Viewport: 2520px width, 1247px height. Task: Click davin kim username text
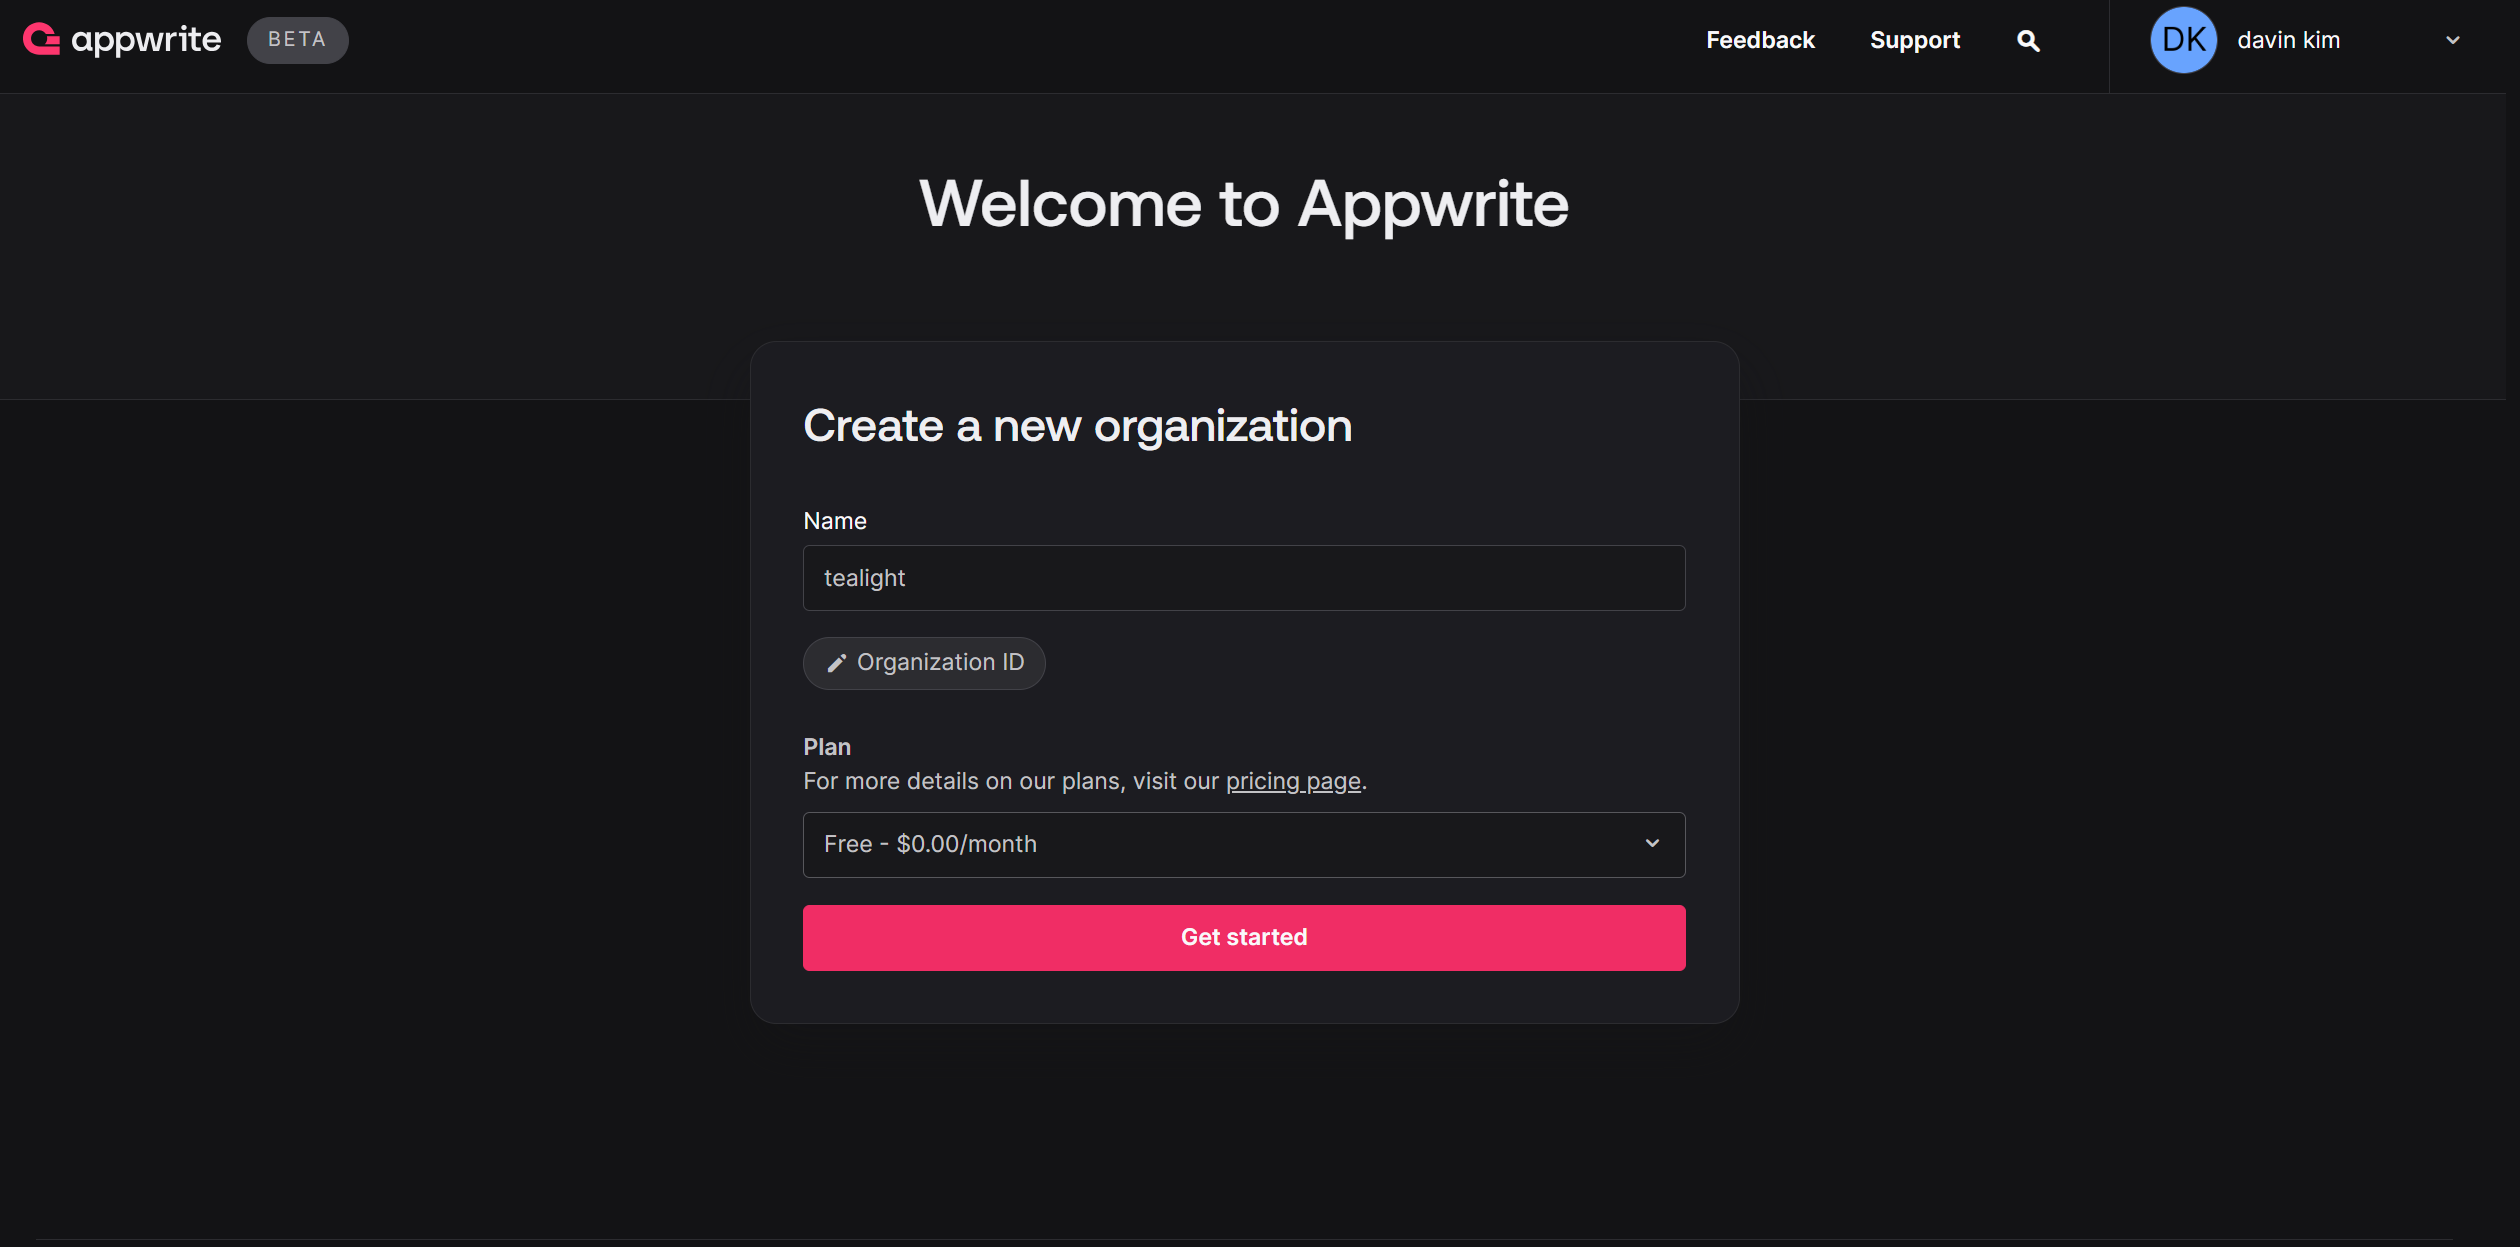pos(2288,40)
